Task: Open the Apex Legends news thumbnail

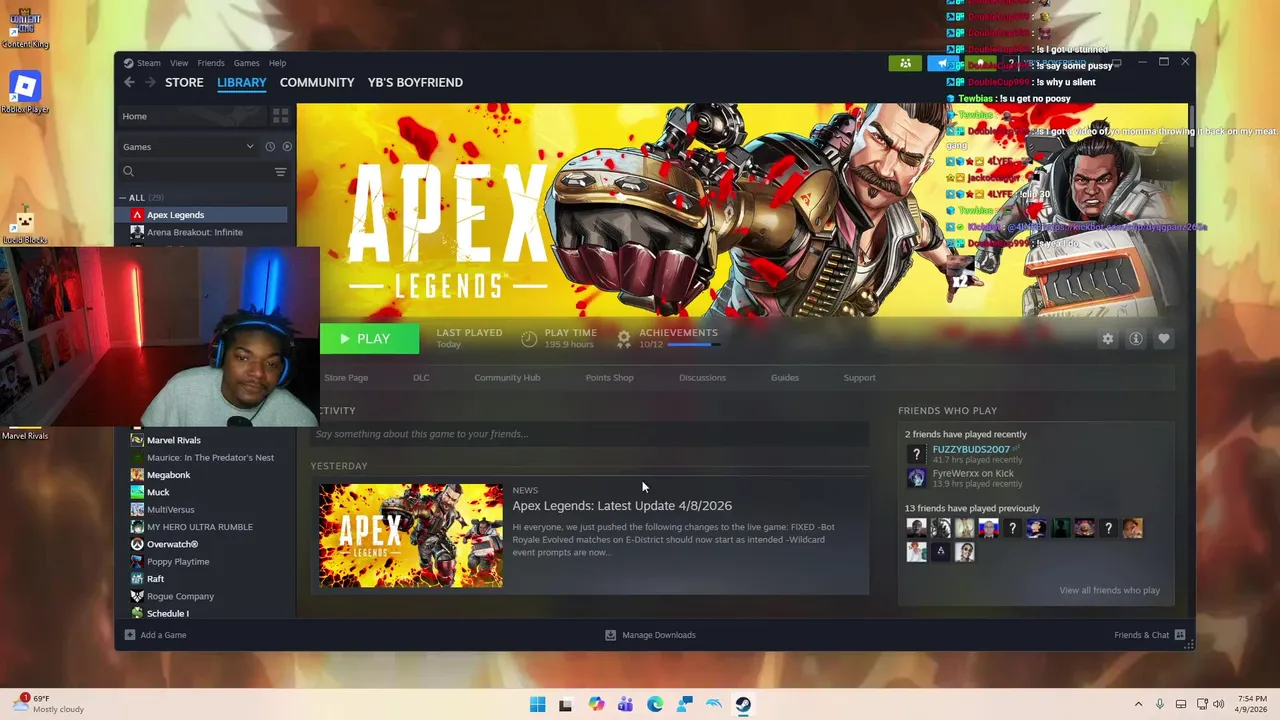Action: click(x=411, y=536)
